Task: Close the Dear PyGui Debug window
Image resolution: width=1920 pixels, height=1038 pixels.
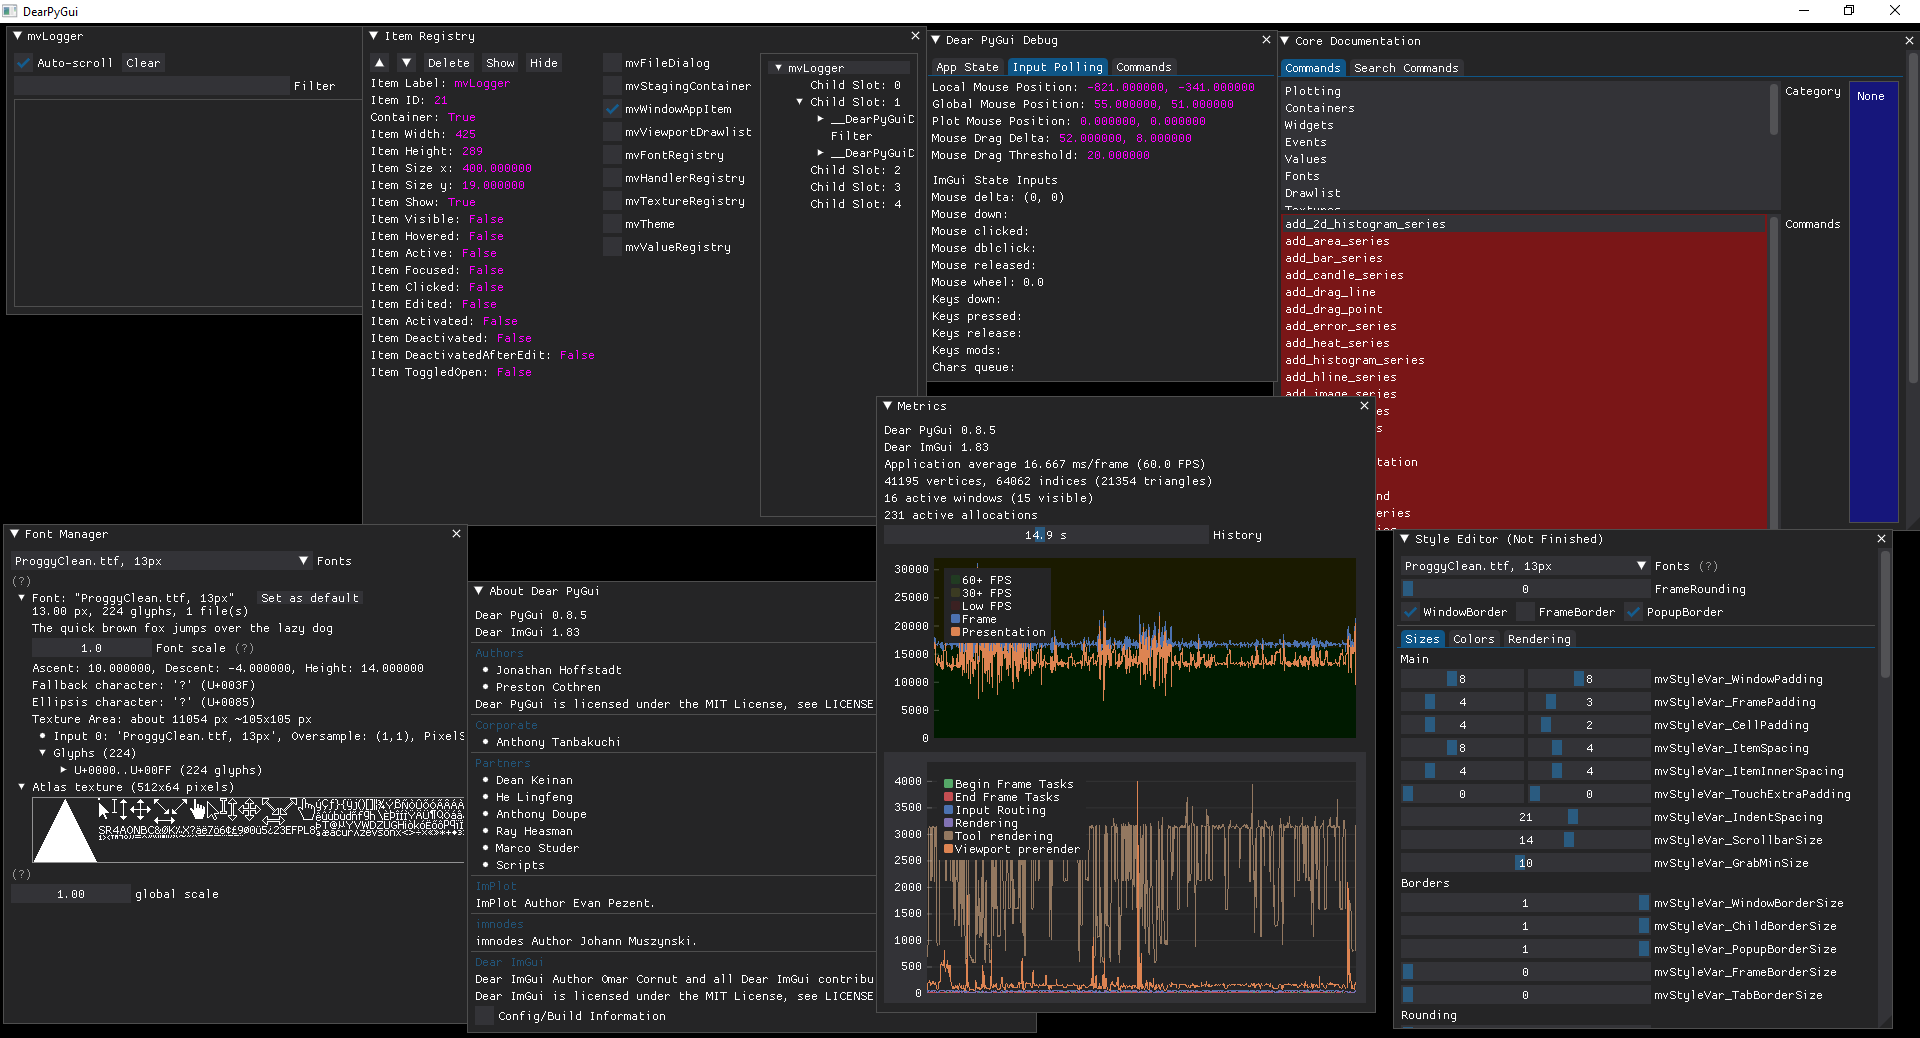Action: [x=1266, y=40]
